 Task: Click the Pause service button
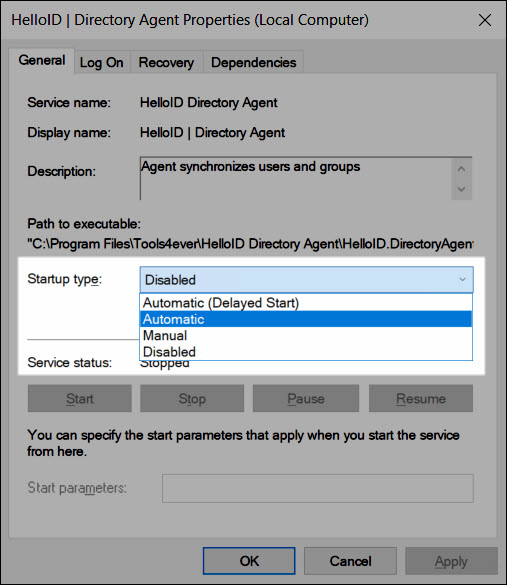pos(306,398)
